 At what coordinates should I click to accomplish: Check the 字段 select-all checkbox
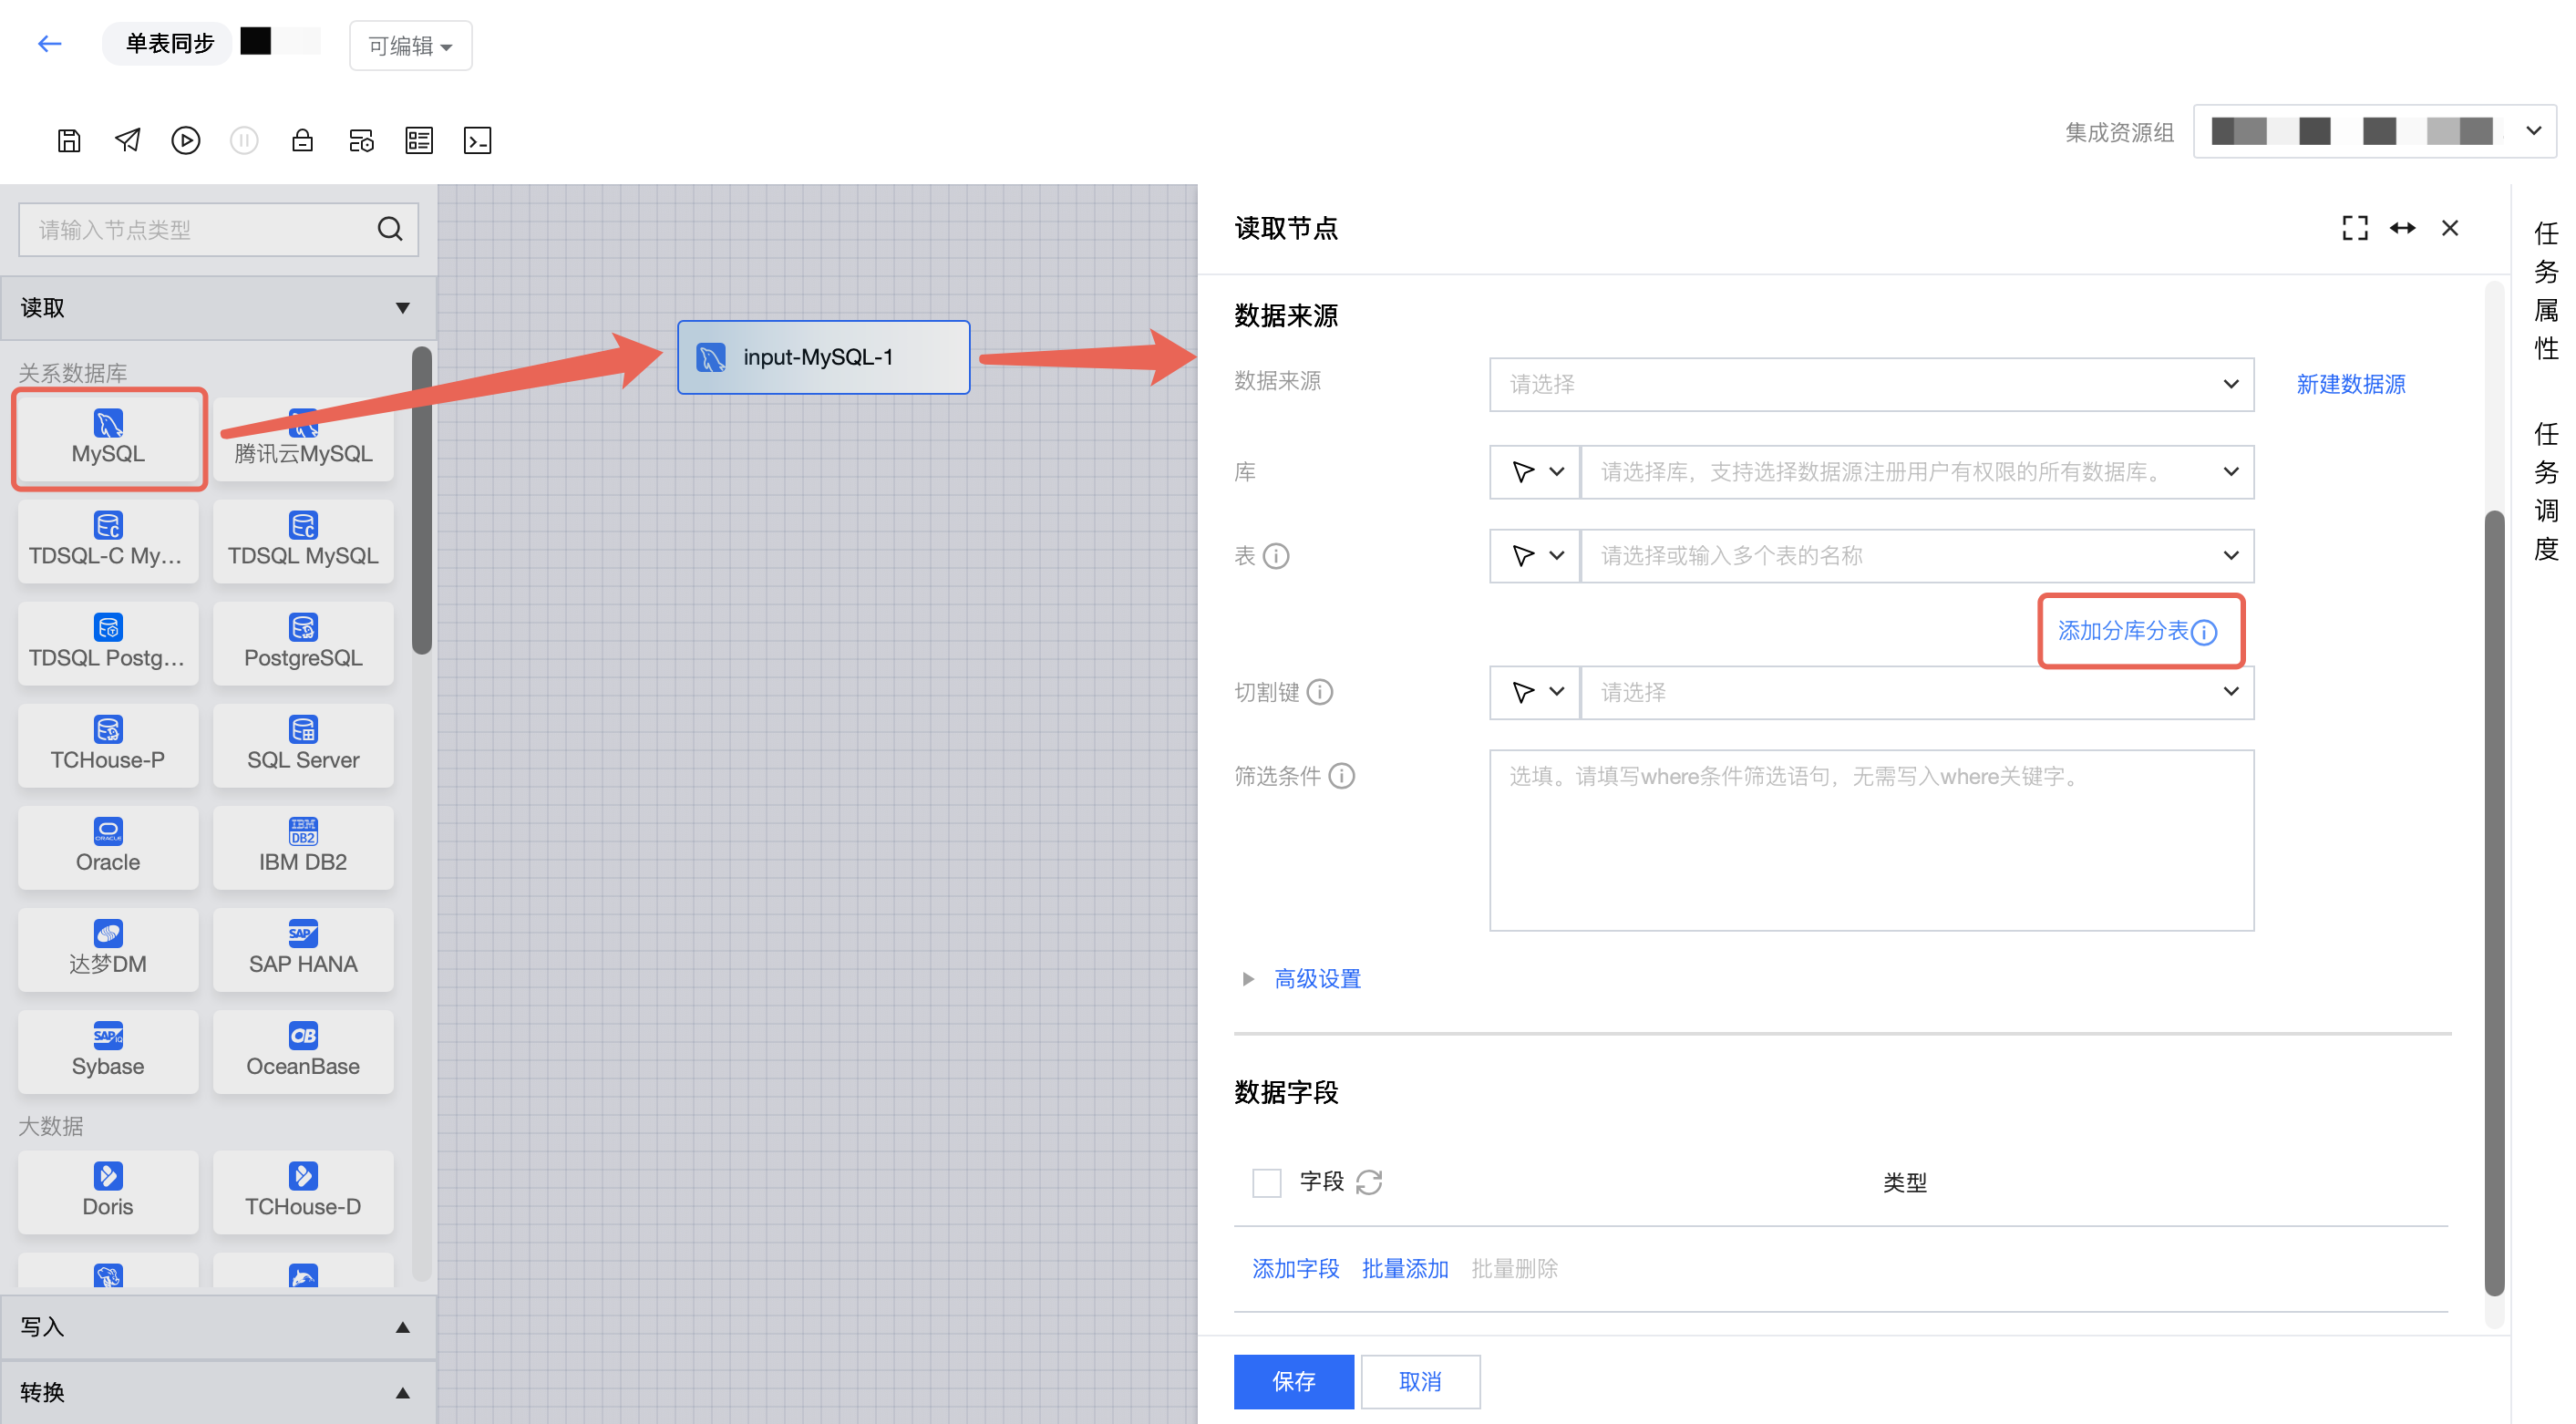click(1266, 1182)
